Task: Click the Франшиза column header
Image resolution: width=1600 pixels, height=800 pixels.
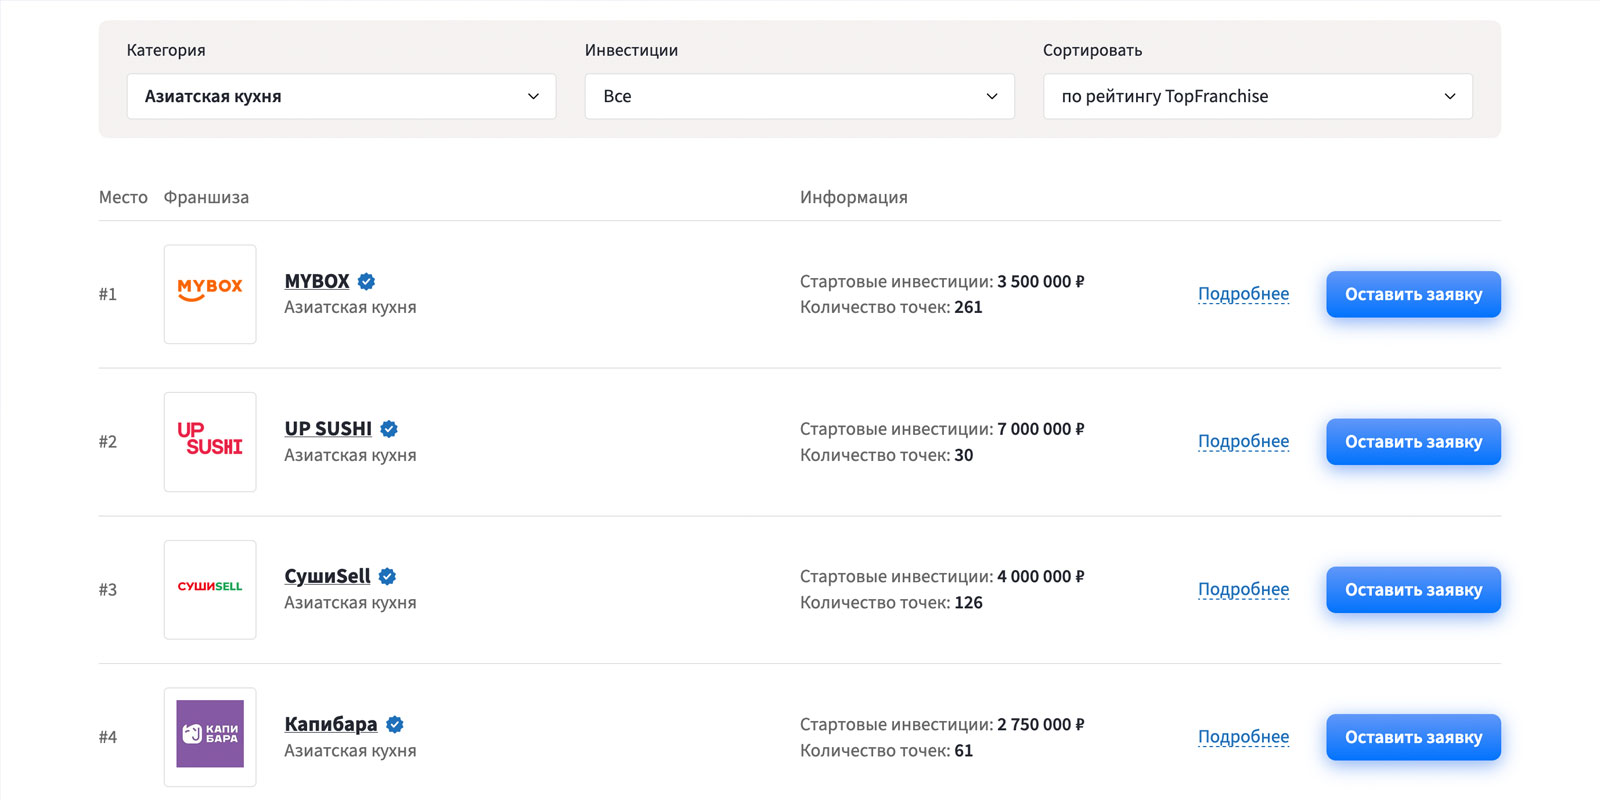Action: [206, 197]
